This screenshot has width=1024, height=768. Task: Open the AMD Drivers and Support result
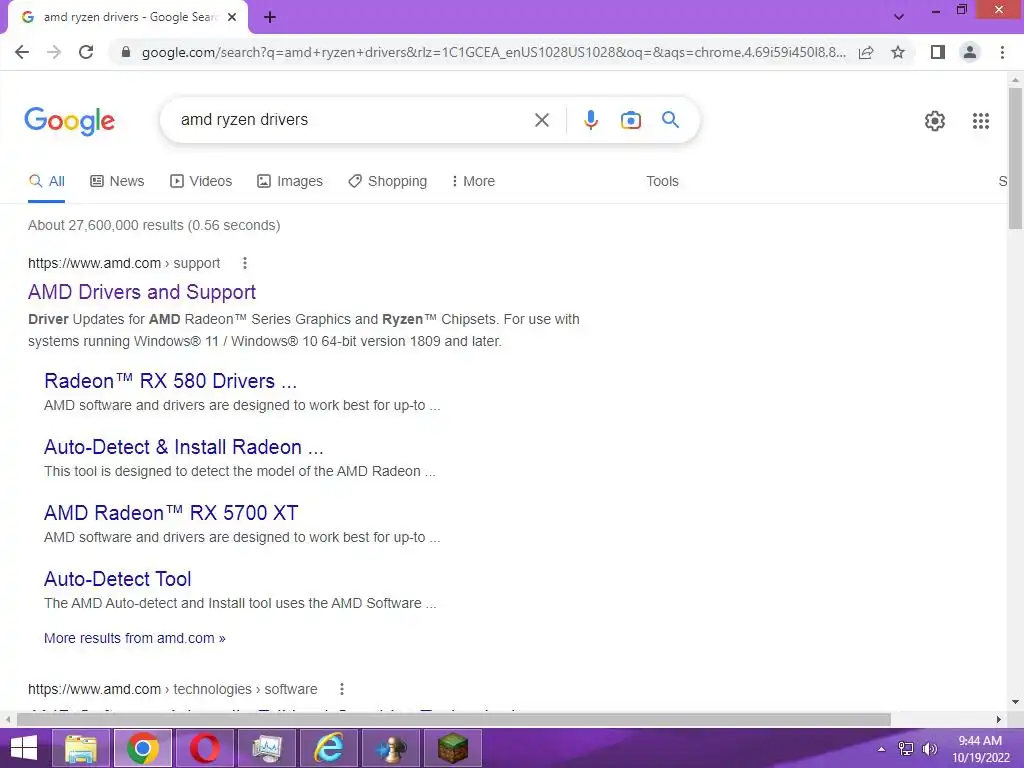(x=142, y=292)
